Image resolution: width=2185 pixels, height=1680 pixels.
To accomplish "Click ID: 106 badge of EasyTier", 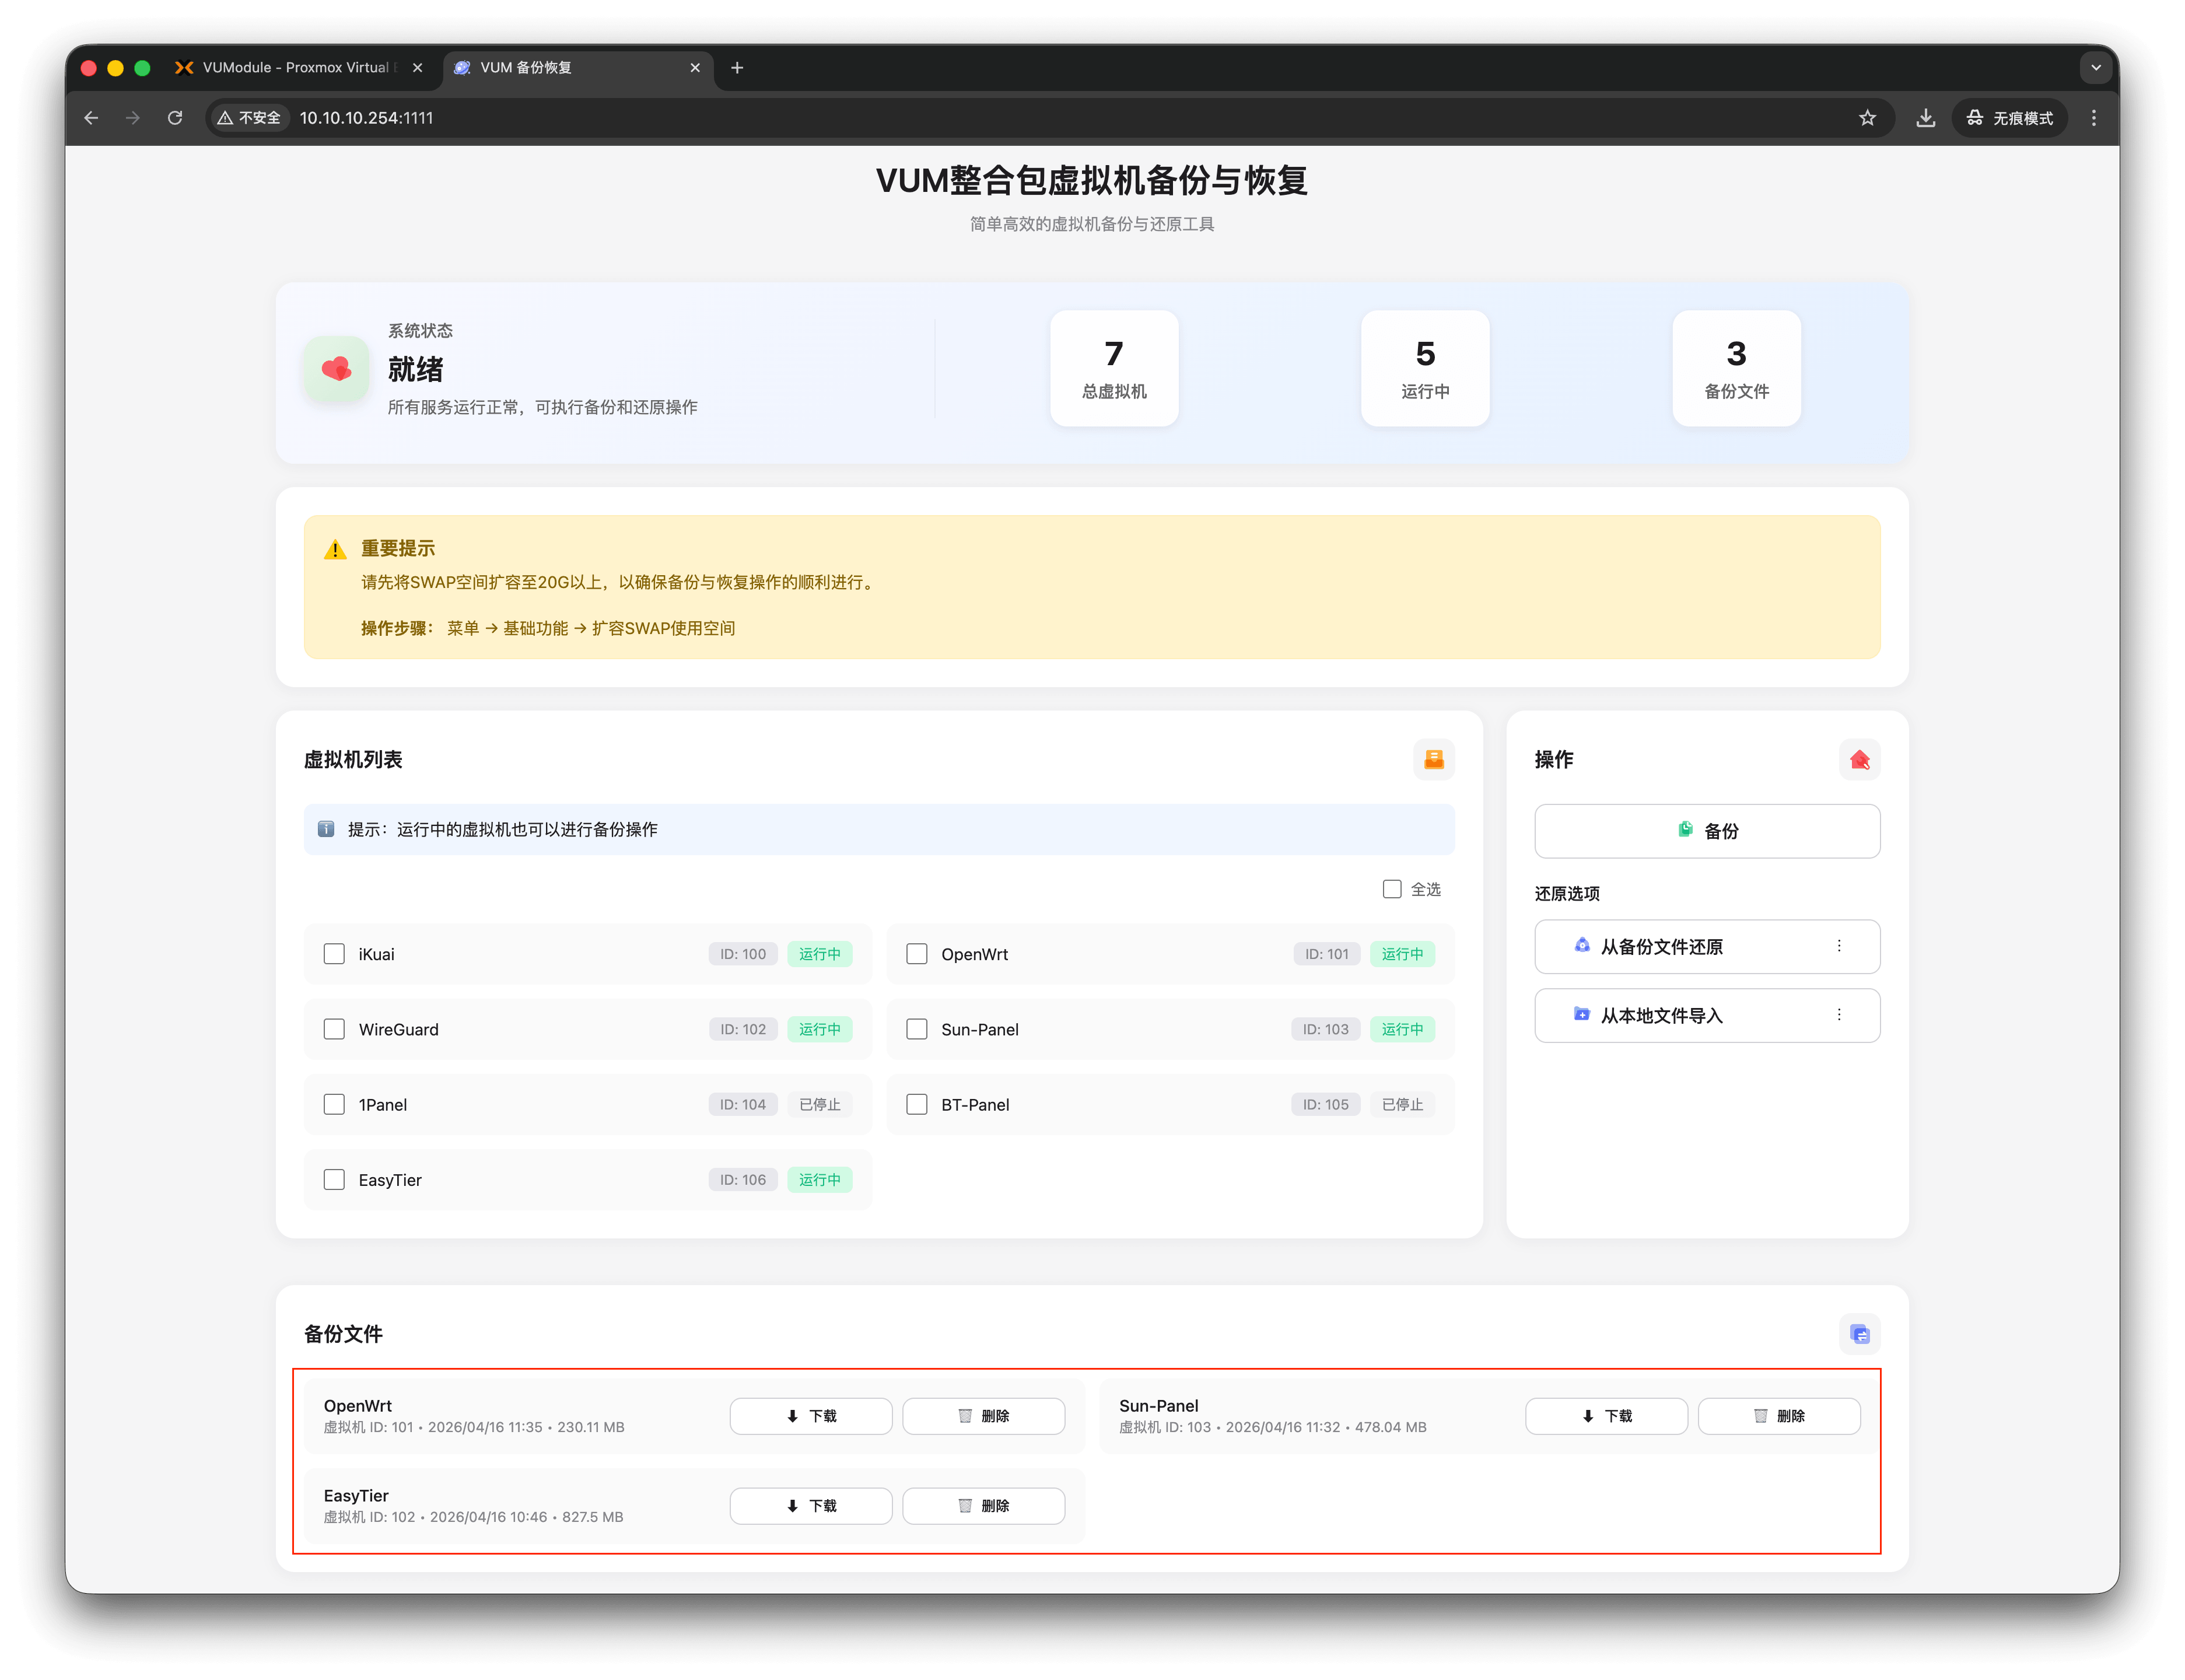I will click(x=743, y=1180).
